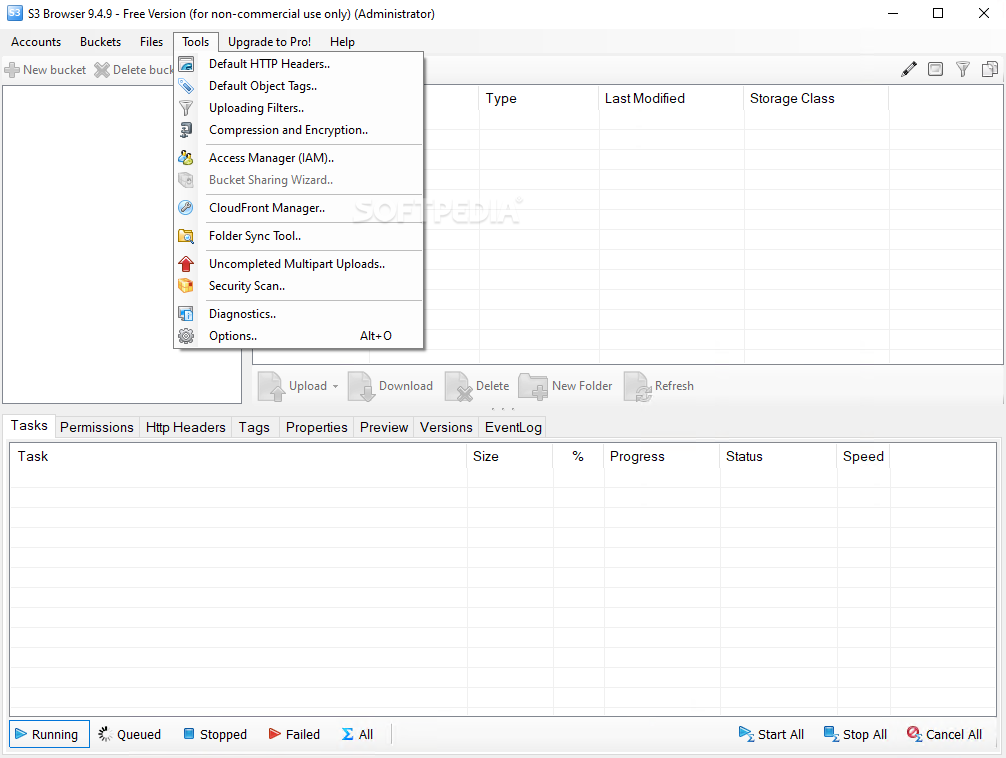Click the filter funnel icon top right
Viewport: 1006px width, 758px height.
962,69
